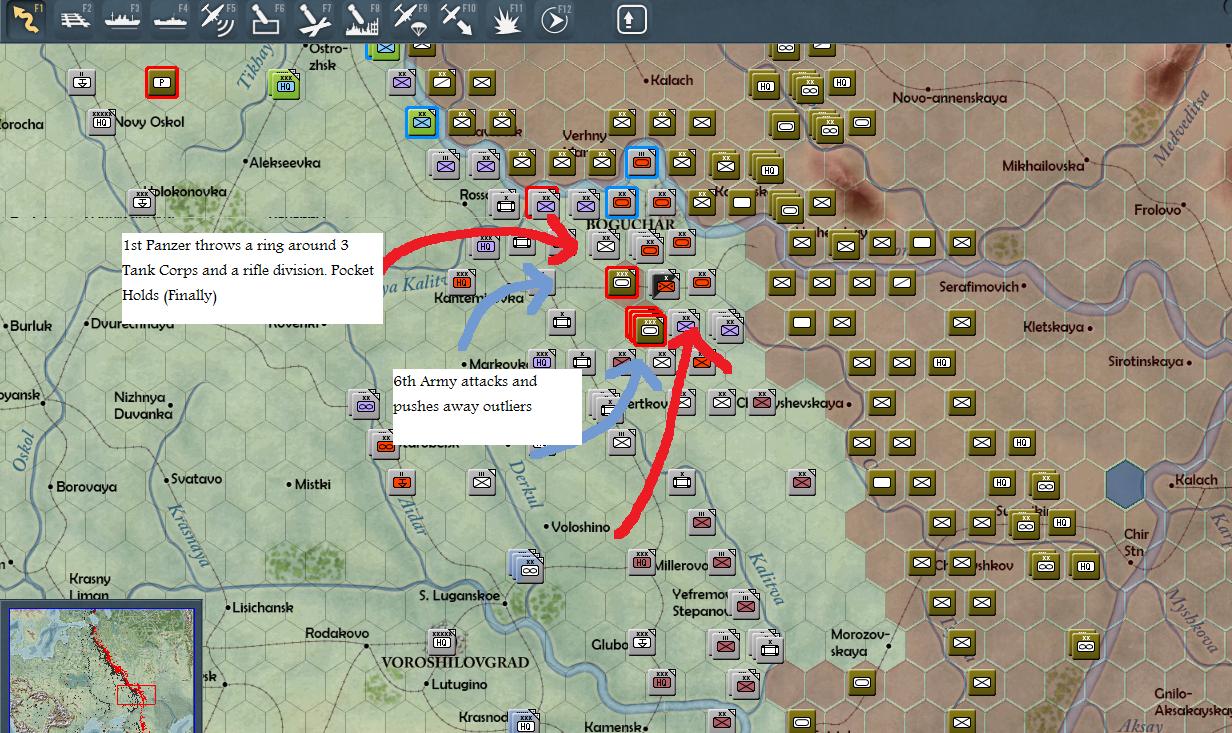Select the red-bordered P counter
Screen dimensions: 1232x733
click(161, 82)
